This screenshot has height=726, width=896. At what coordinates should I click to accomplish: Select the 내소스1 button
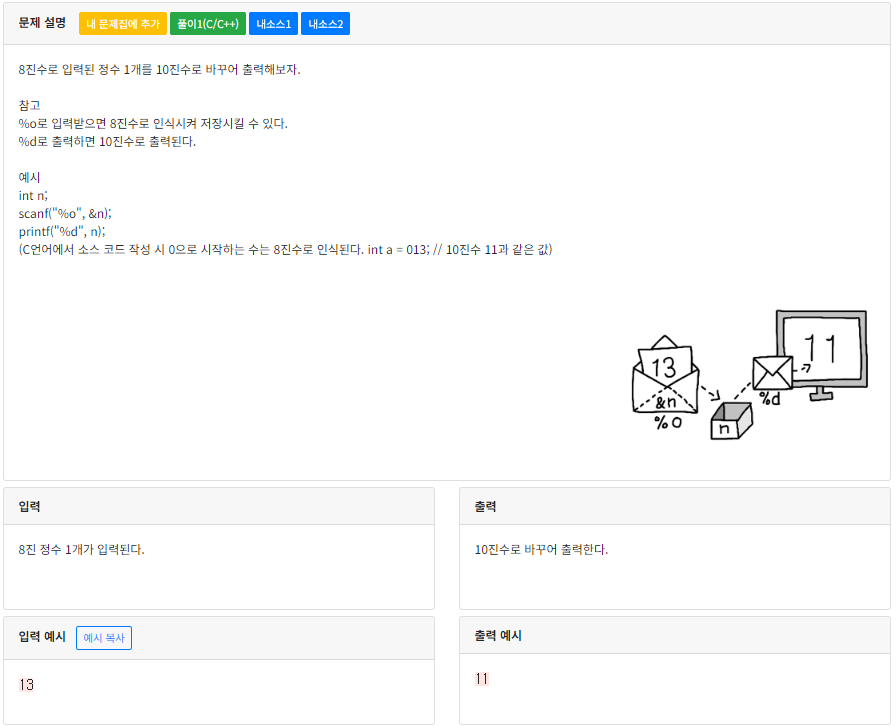(272, 22)
